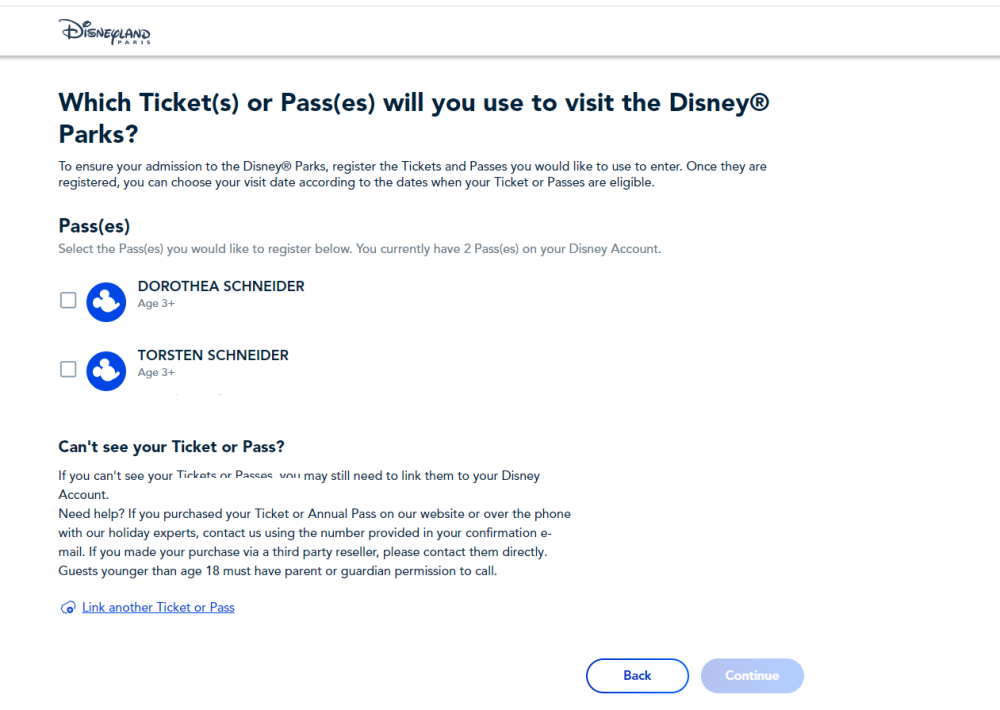Click the Continue button

(x=752, y=676)
